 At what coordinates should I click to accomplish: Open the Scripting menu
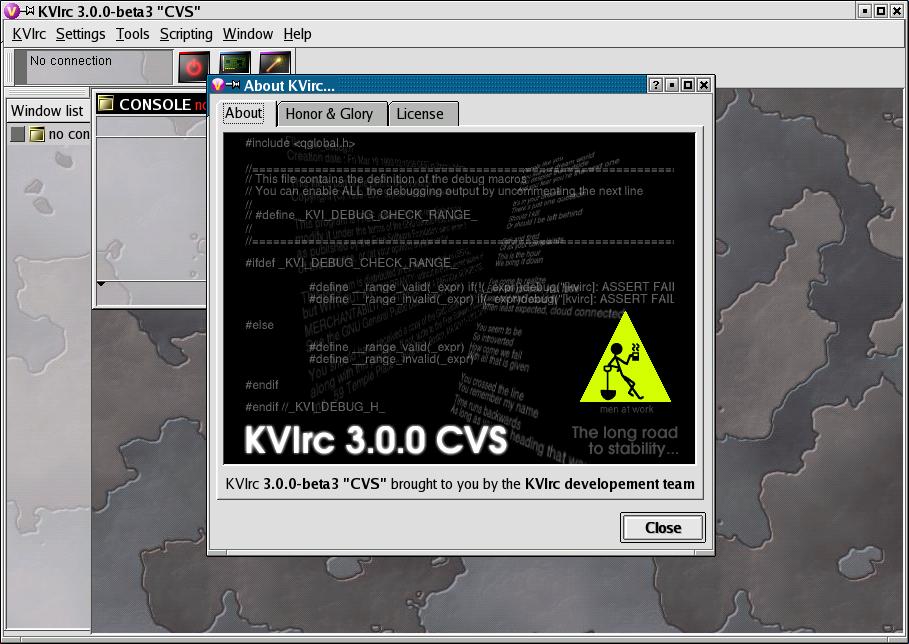click(x=186, y=34)
